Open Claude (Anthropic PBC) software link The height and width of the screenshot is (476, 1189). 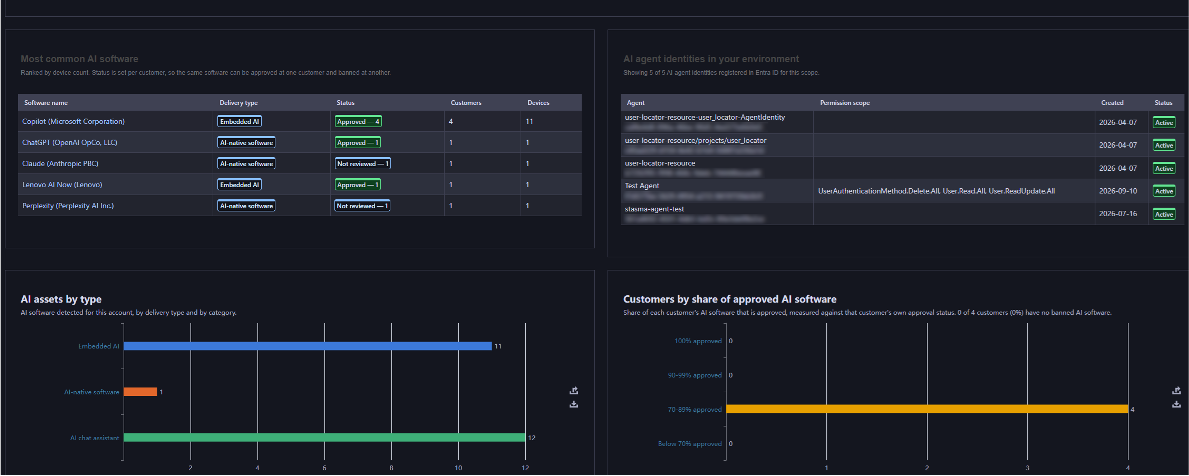(x=60, y=163)
